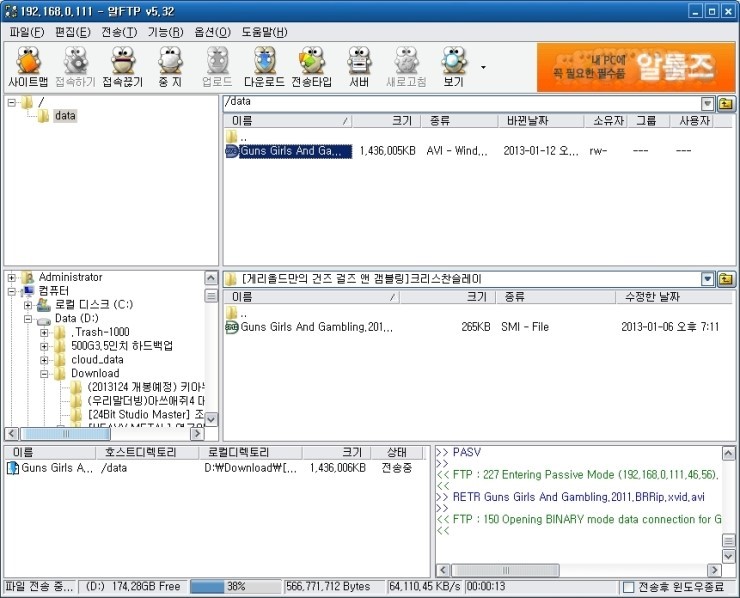Stop transfer with the 중지 icon
The height and width of the screenshot is (598, 740).
(x=170, y=67)
